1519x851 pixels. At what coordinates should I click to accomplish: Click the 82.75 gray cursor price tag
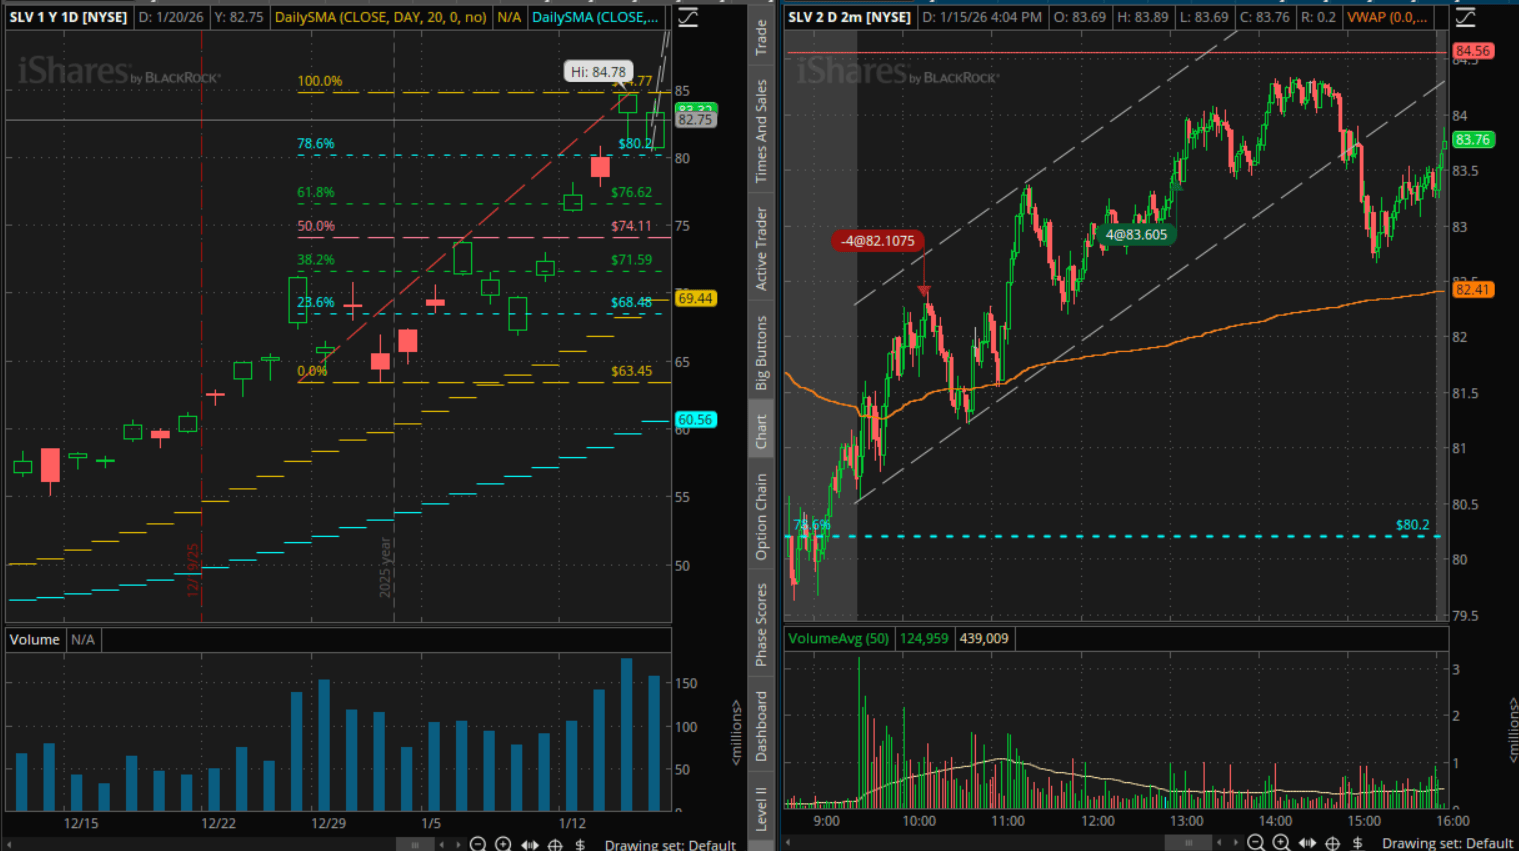pos(695,119)
